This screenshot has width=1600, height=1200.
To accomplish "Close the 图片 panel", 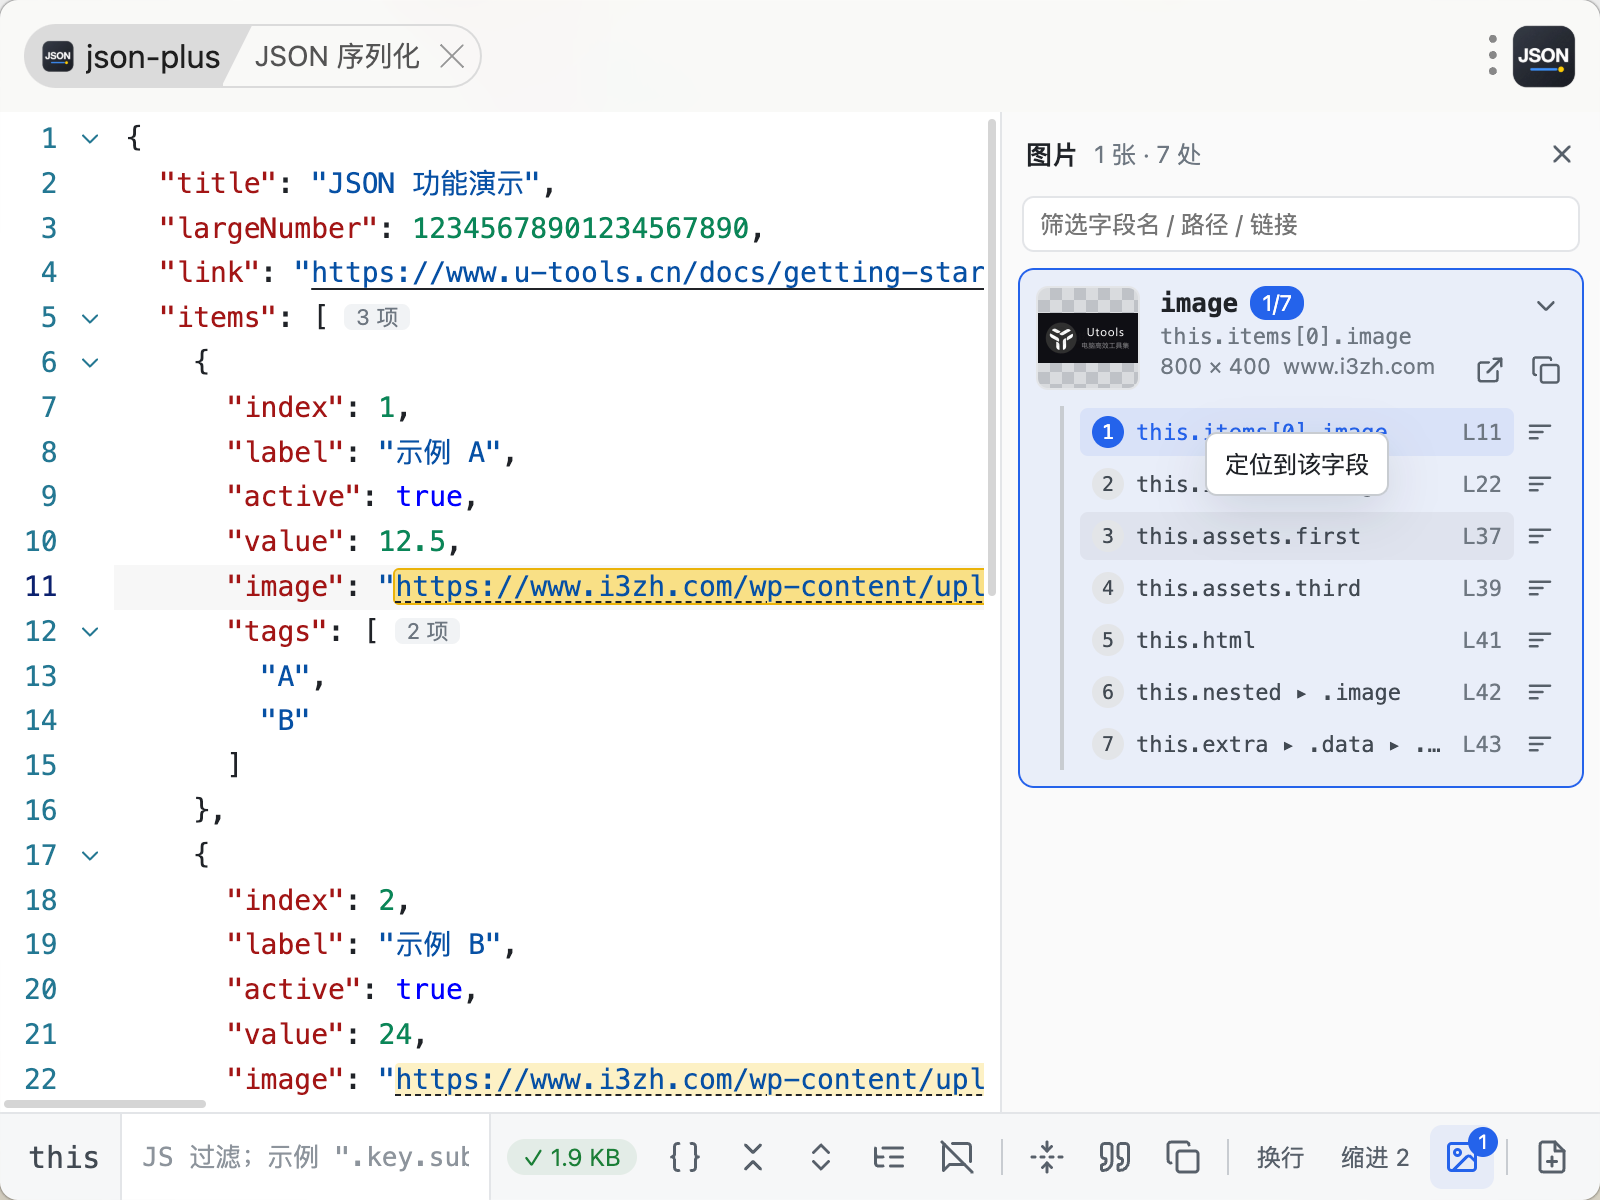I will tap(1561, 154).
